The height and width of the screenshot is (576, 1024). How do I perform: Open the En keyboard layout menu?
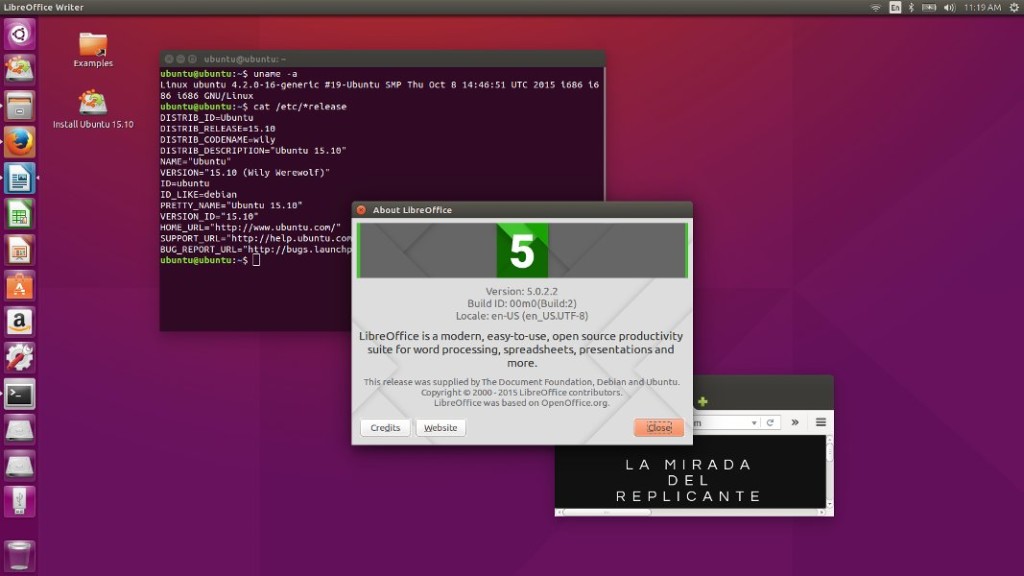pyautogui.click(x=893, y=9)
